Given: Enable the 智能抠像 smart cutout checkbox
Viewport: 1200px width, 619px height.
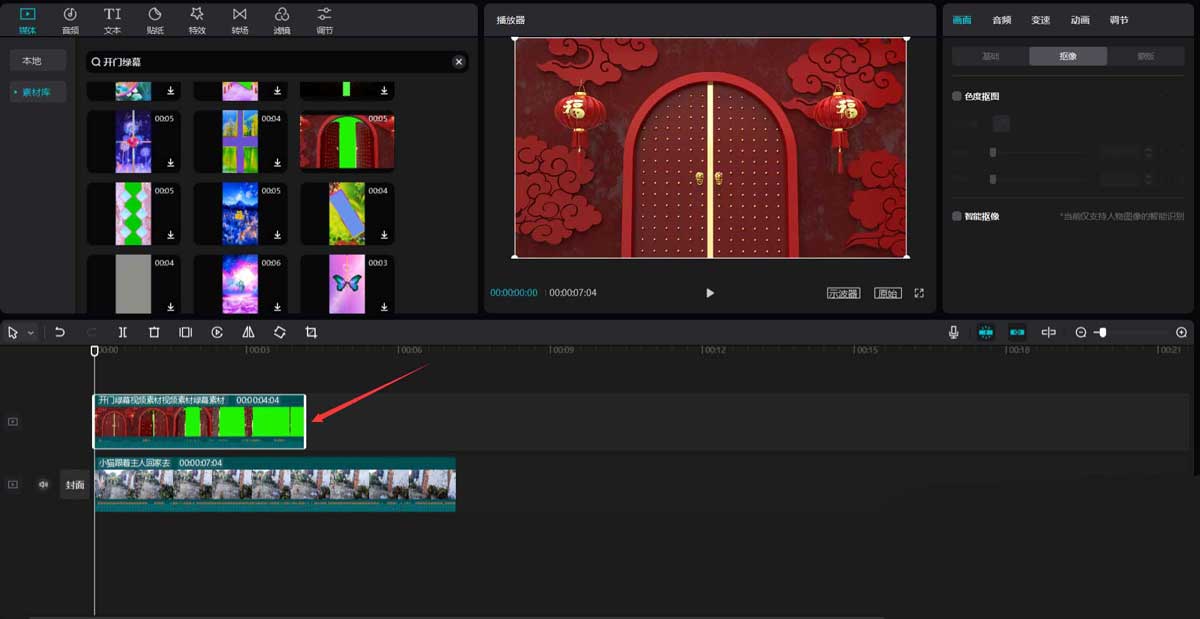Looking at the screenshot, I should (957, 216).
